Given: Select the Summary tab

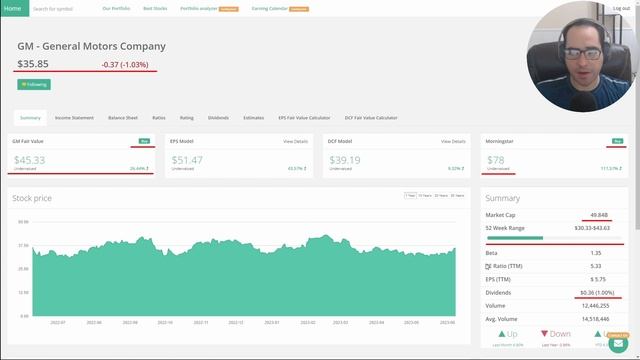Looking at the screenshot, I should click(x=30, y=118).
